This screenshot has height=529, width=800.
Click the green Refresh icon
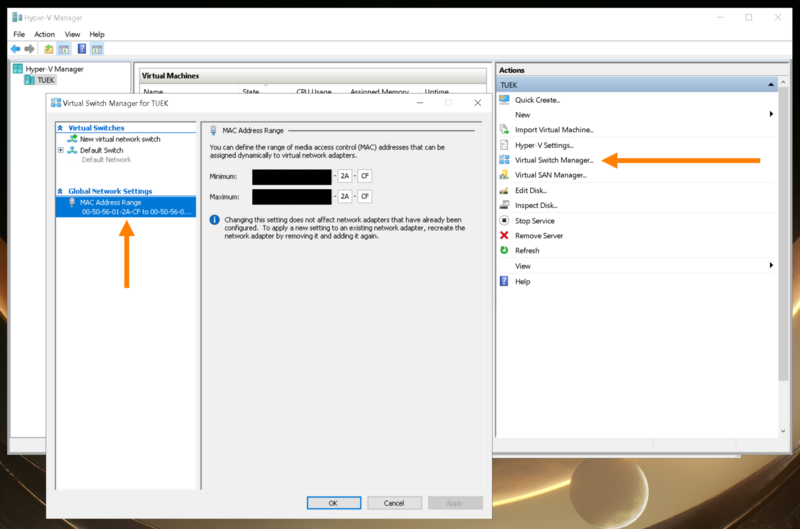(504, 250)
